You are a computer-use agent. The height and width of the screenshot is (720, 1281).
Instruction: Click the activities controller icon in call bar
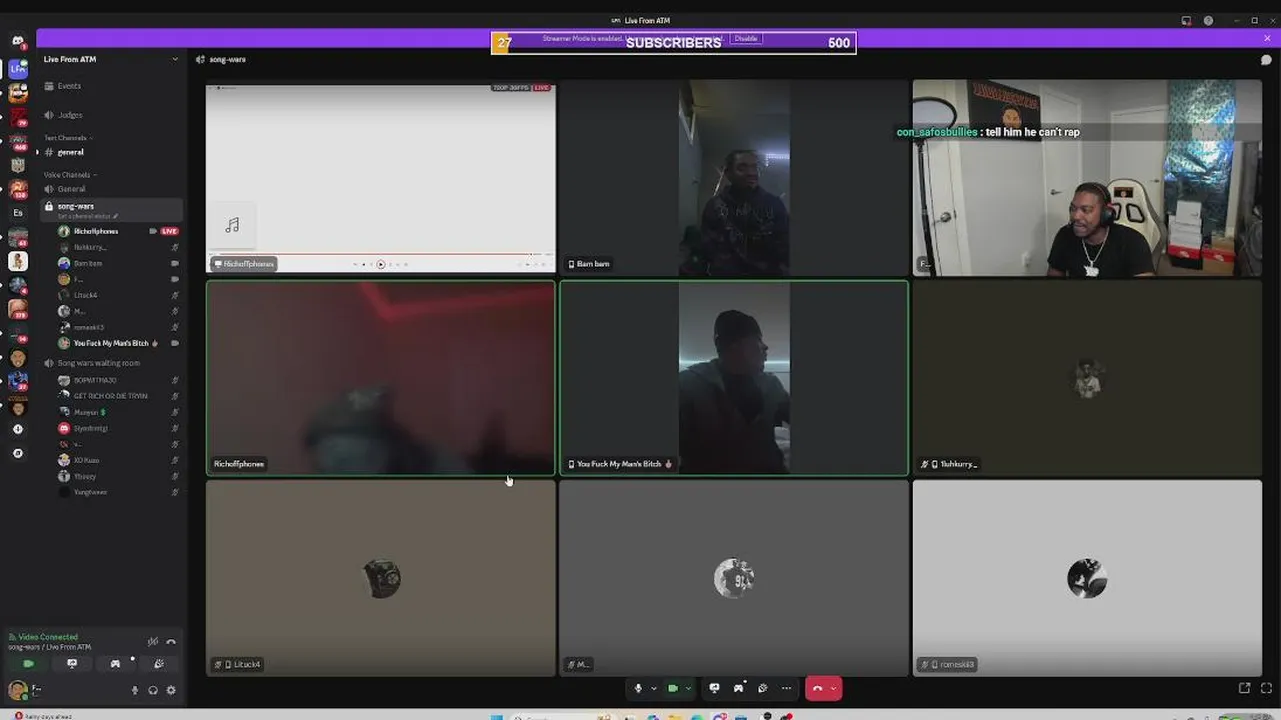(739, 688)
